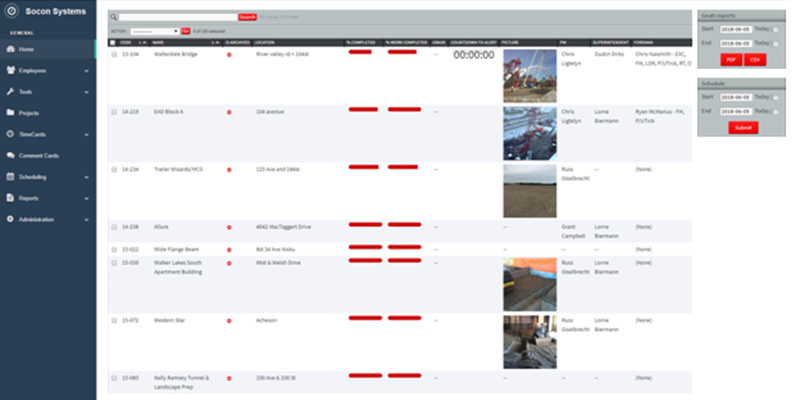Click the PDF button in Gantt reports
The width and height of the screenshot is (800, 400).
click(731, 60)
